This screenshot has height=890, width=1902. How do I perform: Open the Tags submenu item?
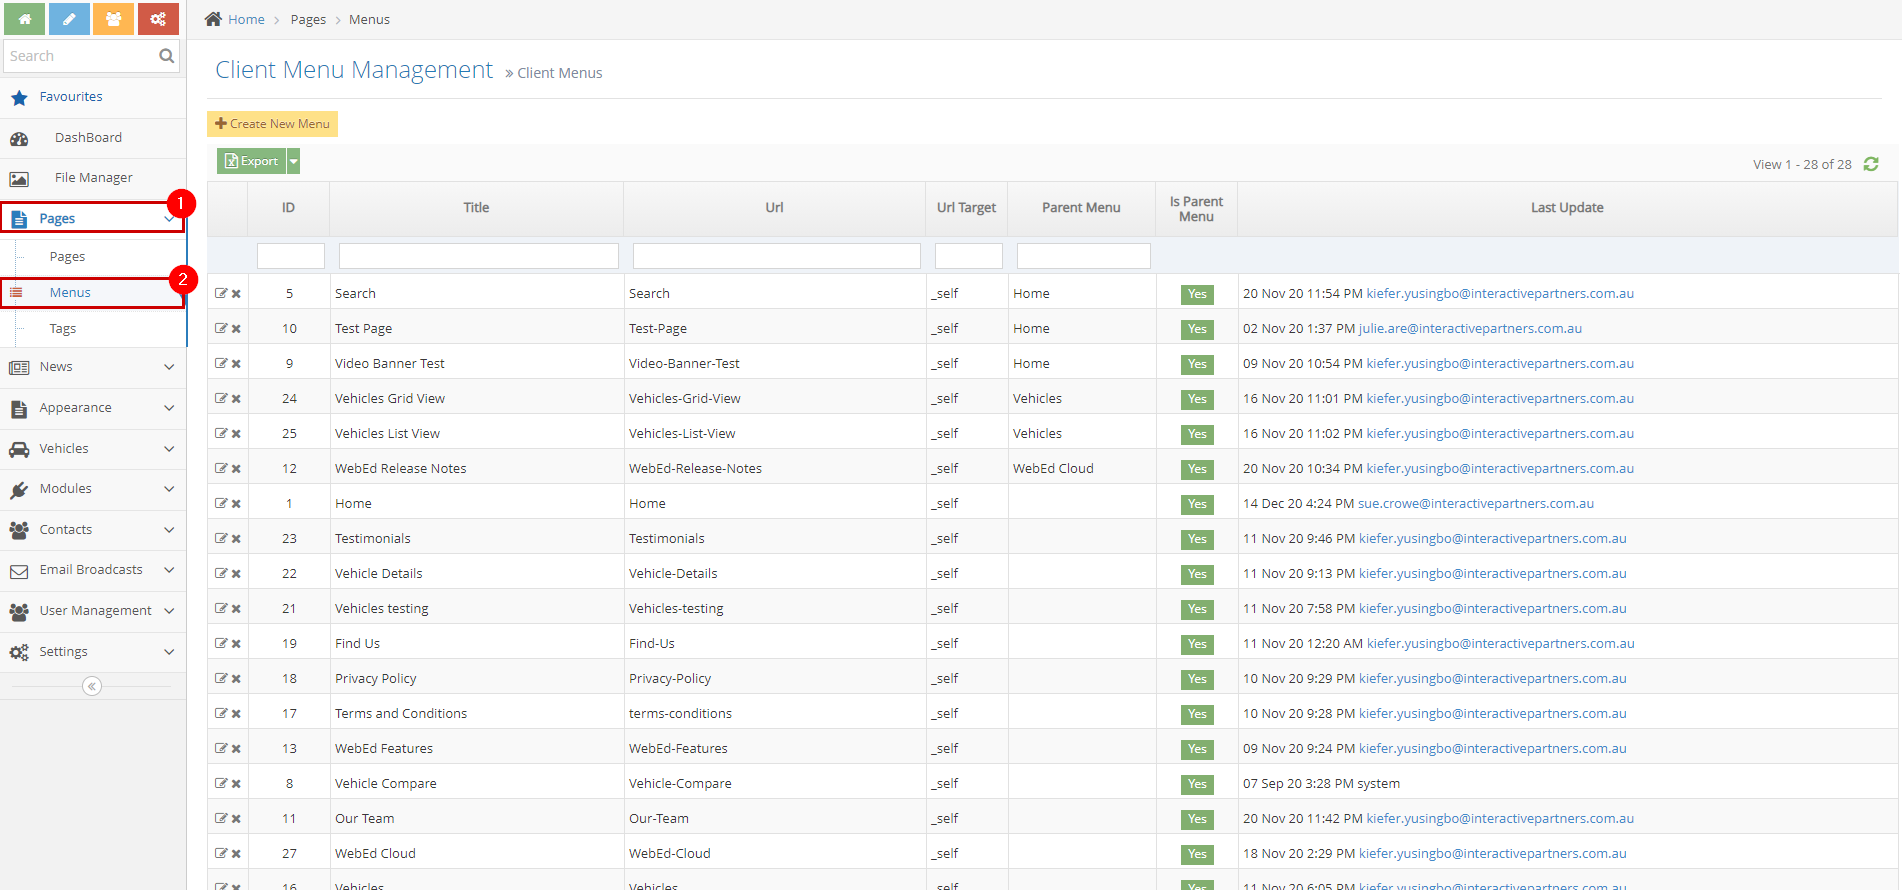click(x=63, y=329)
